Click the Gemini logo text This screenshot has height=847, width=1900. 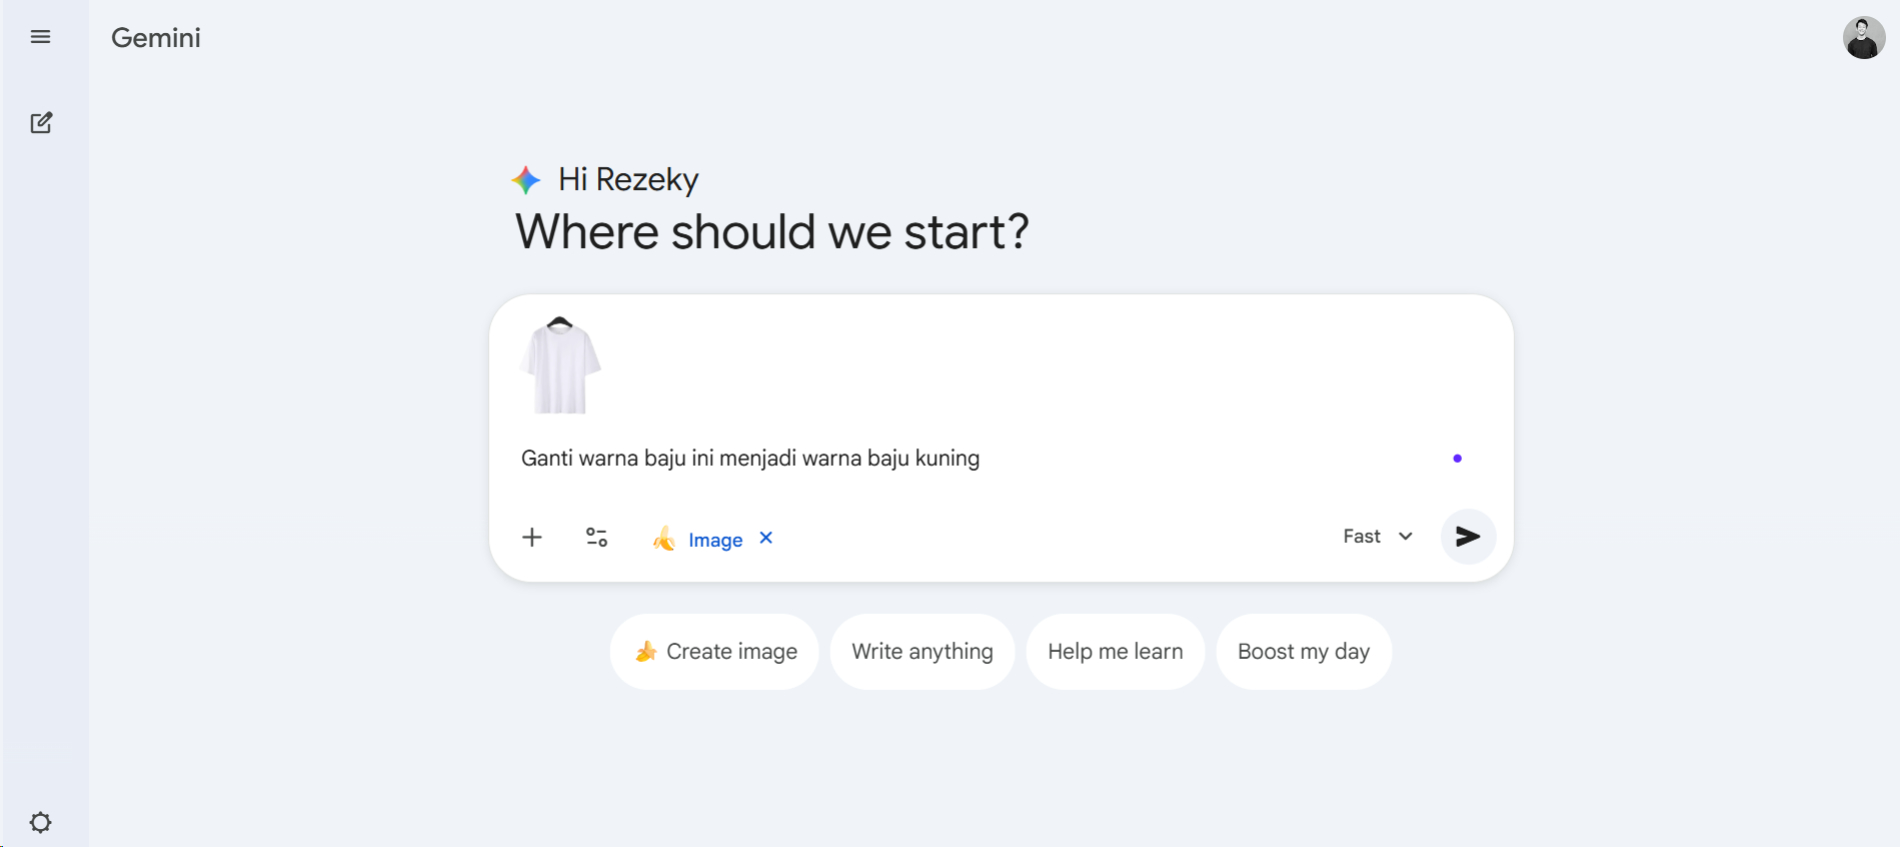coord(156,38)
